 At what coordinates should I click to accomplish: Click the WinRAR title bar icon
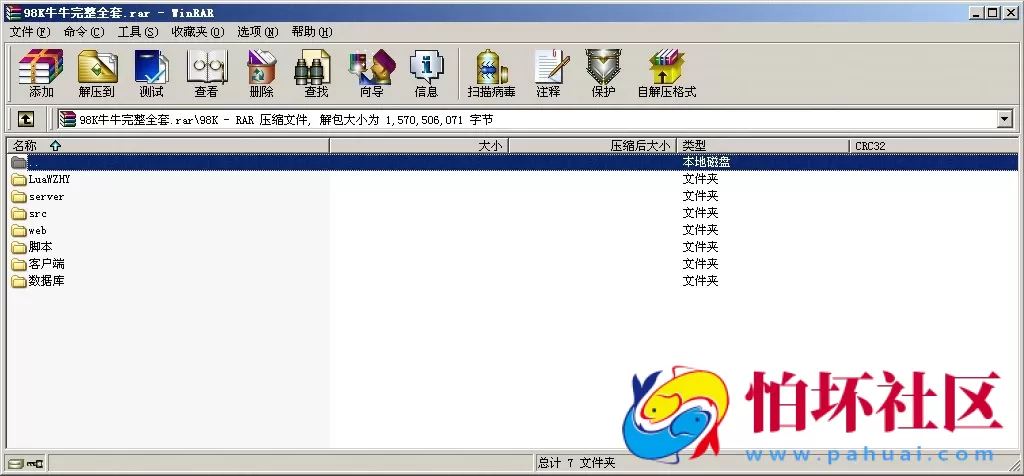point(12,12)
